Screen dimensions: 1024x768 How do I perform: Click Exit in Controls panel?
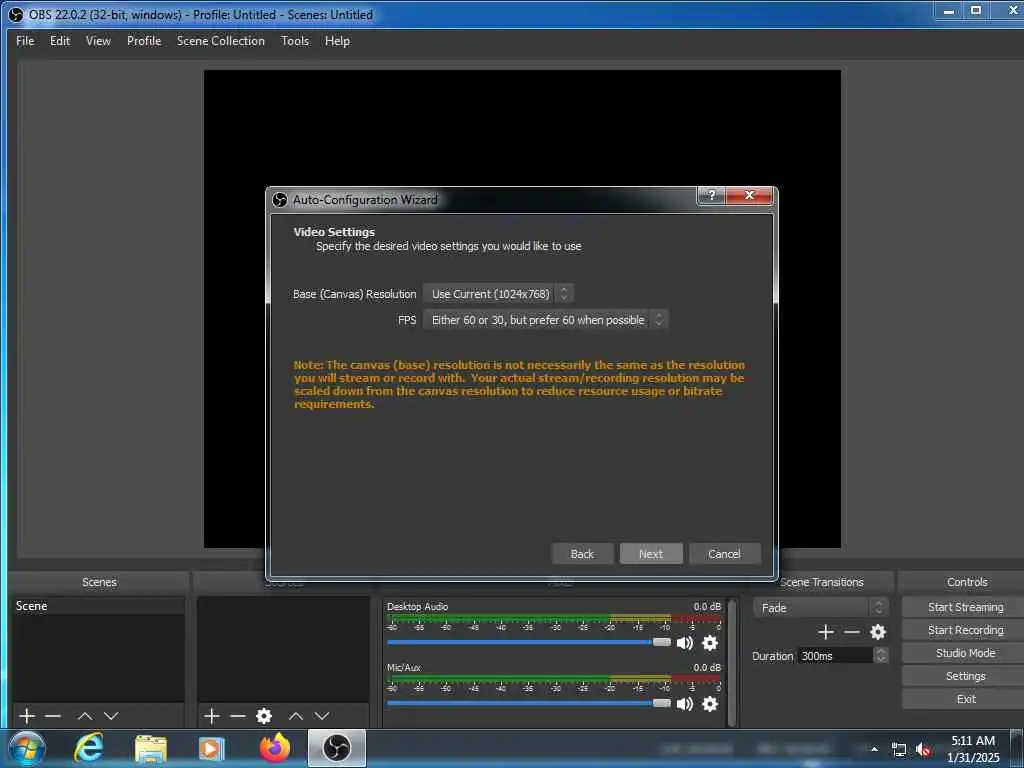[965, 699]
